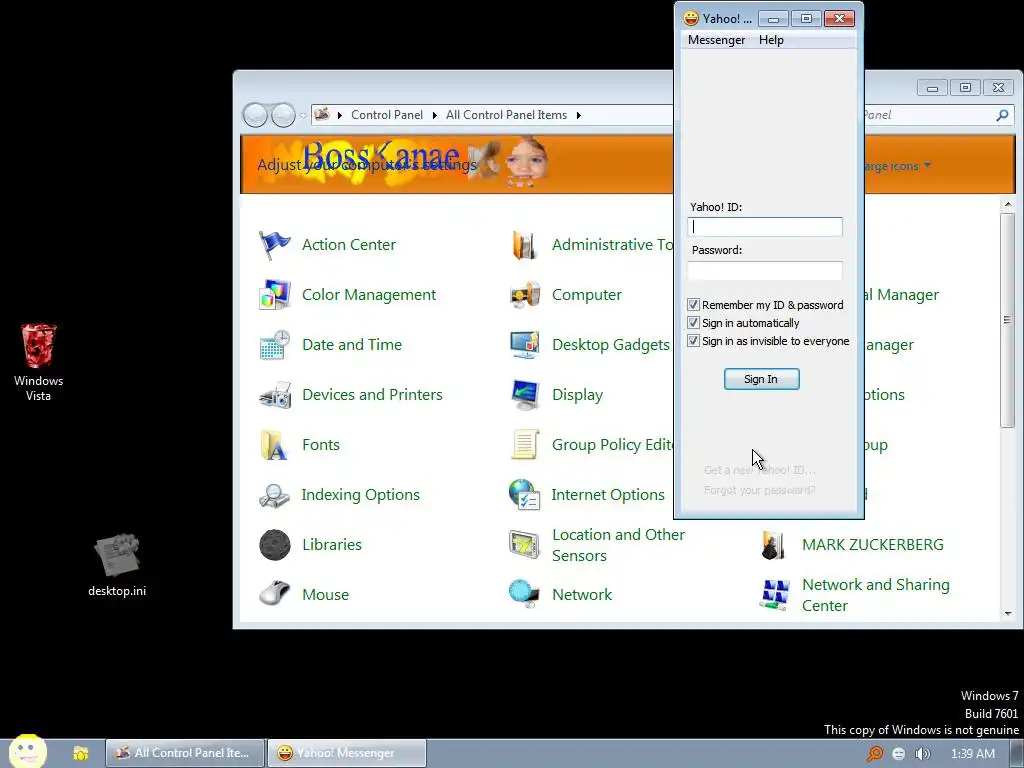Open Internet Options globe icon

pos(524,495)
